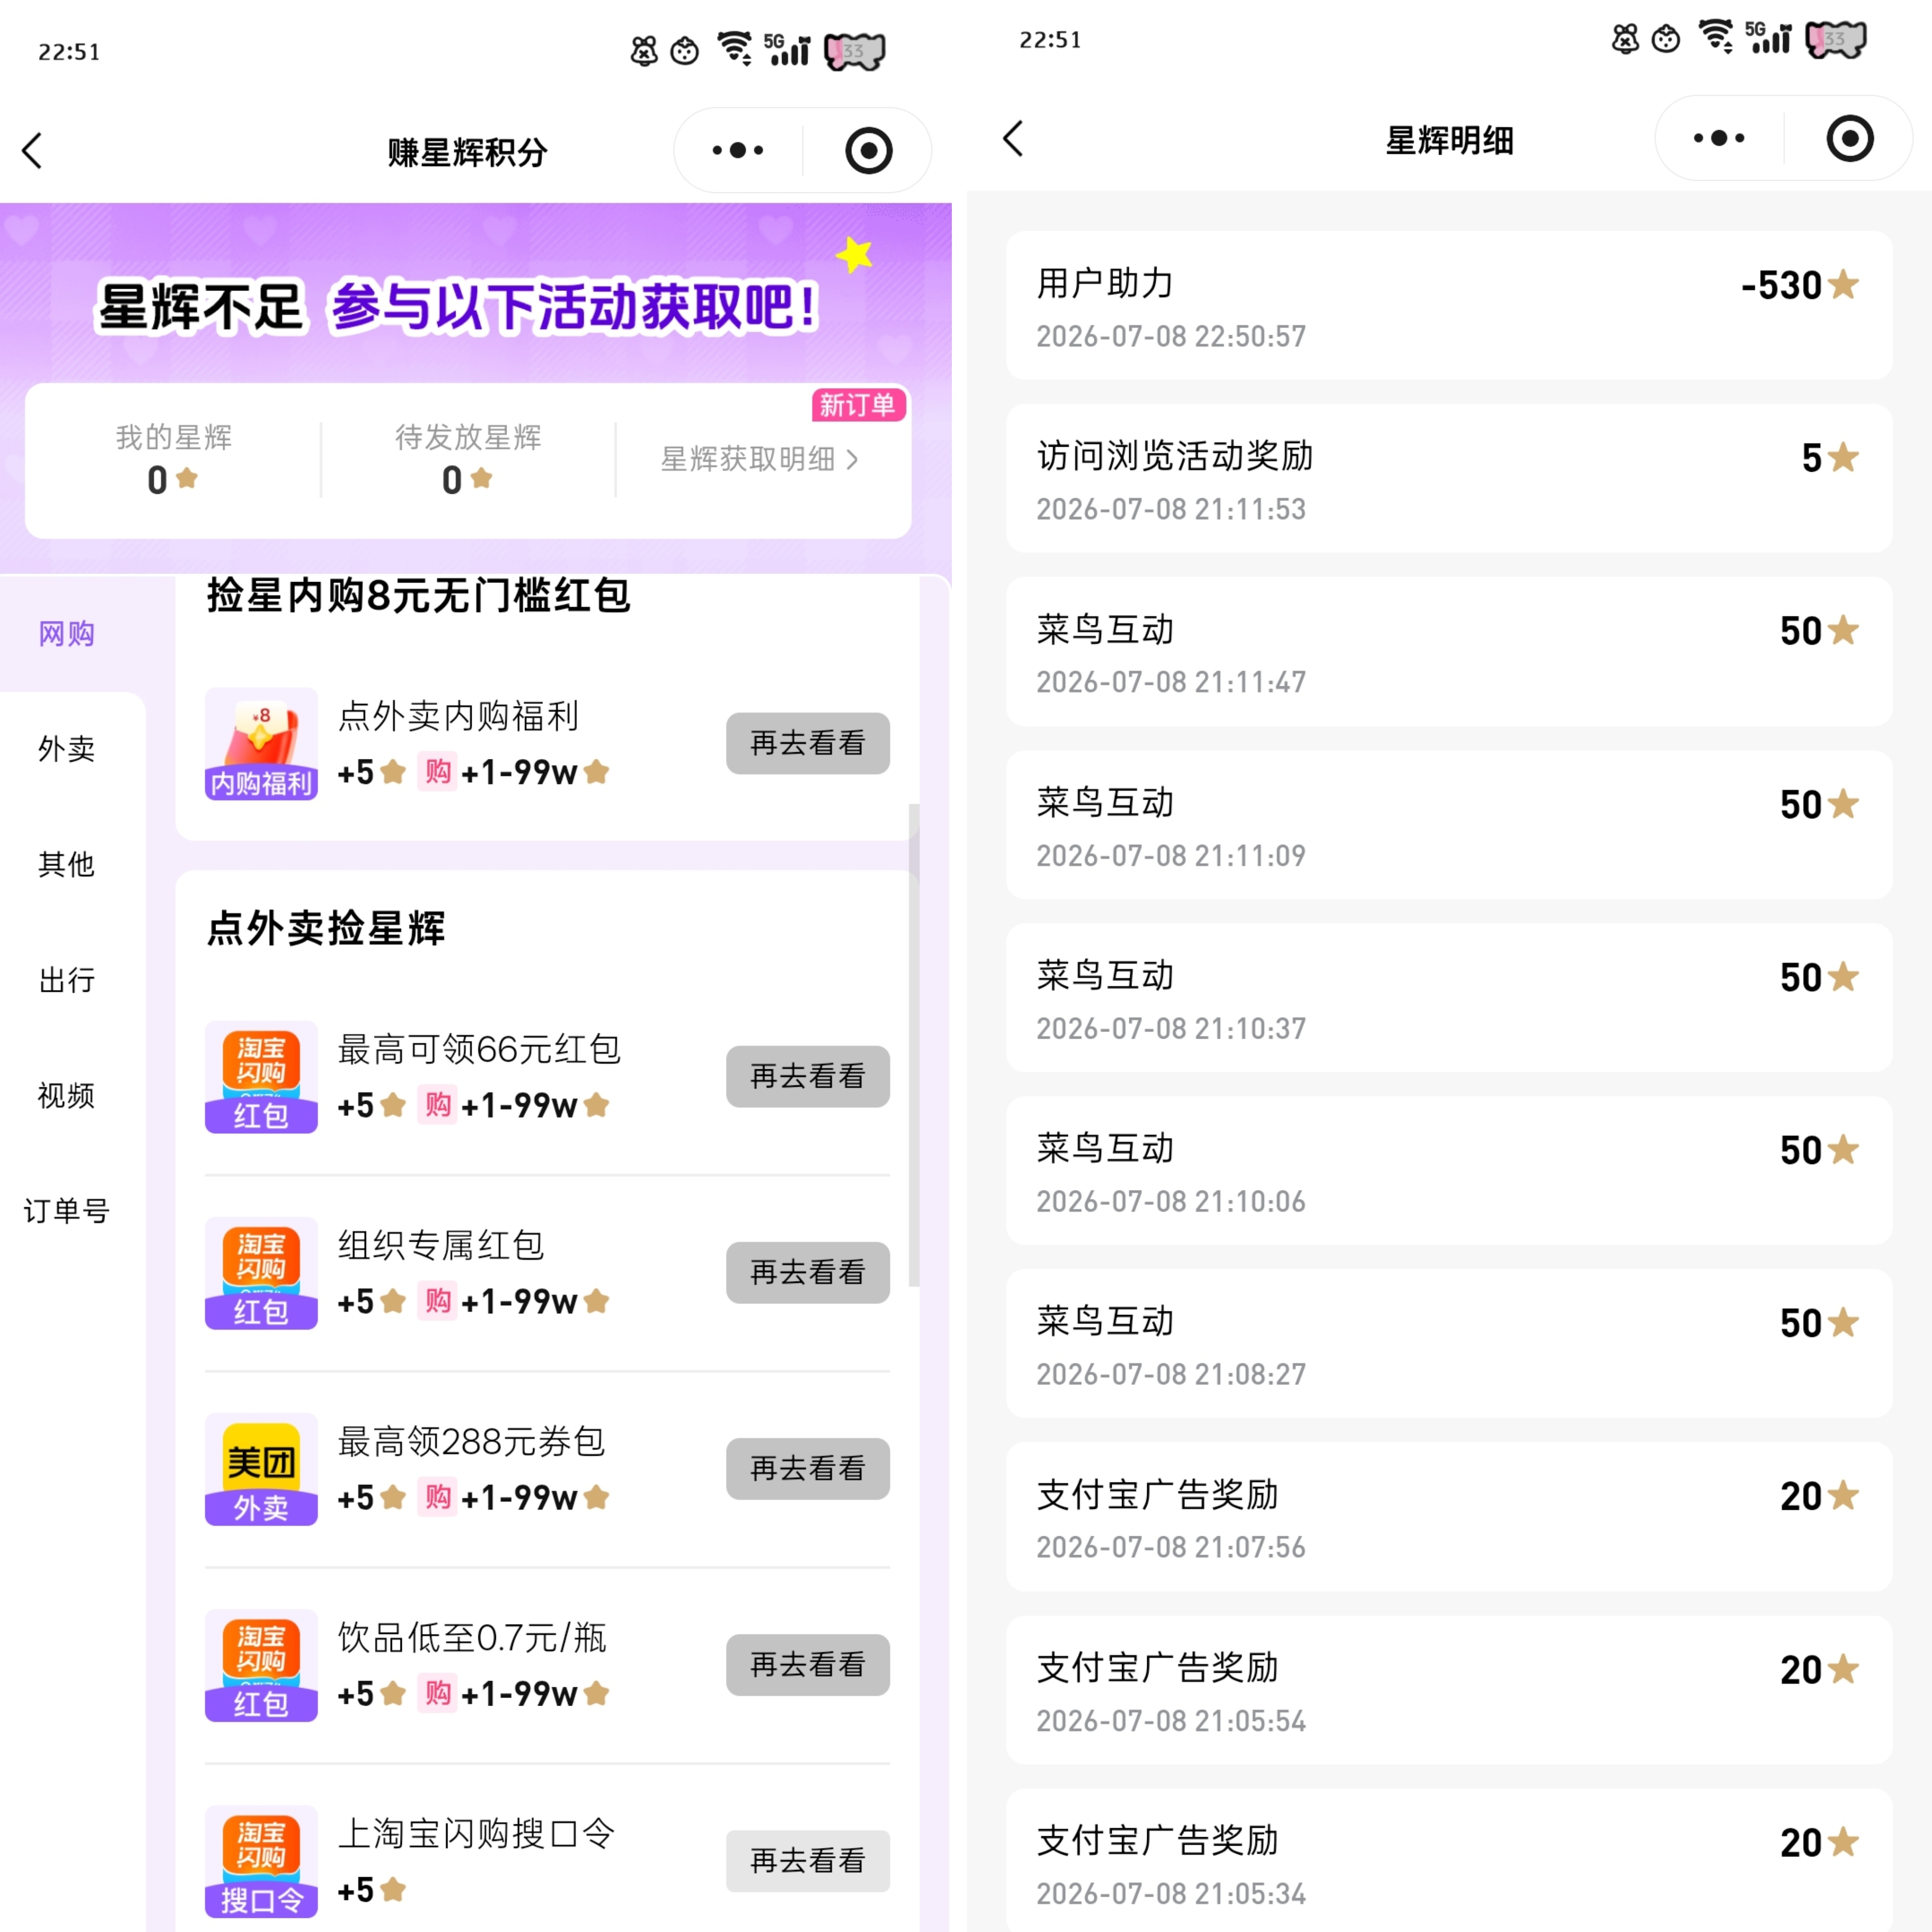Tap star icon next to 待发放星辉 zero

coord(482,478)
